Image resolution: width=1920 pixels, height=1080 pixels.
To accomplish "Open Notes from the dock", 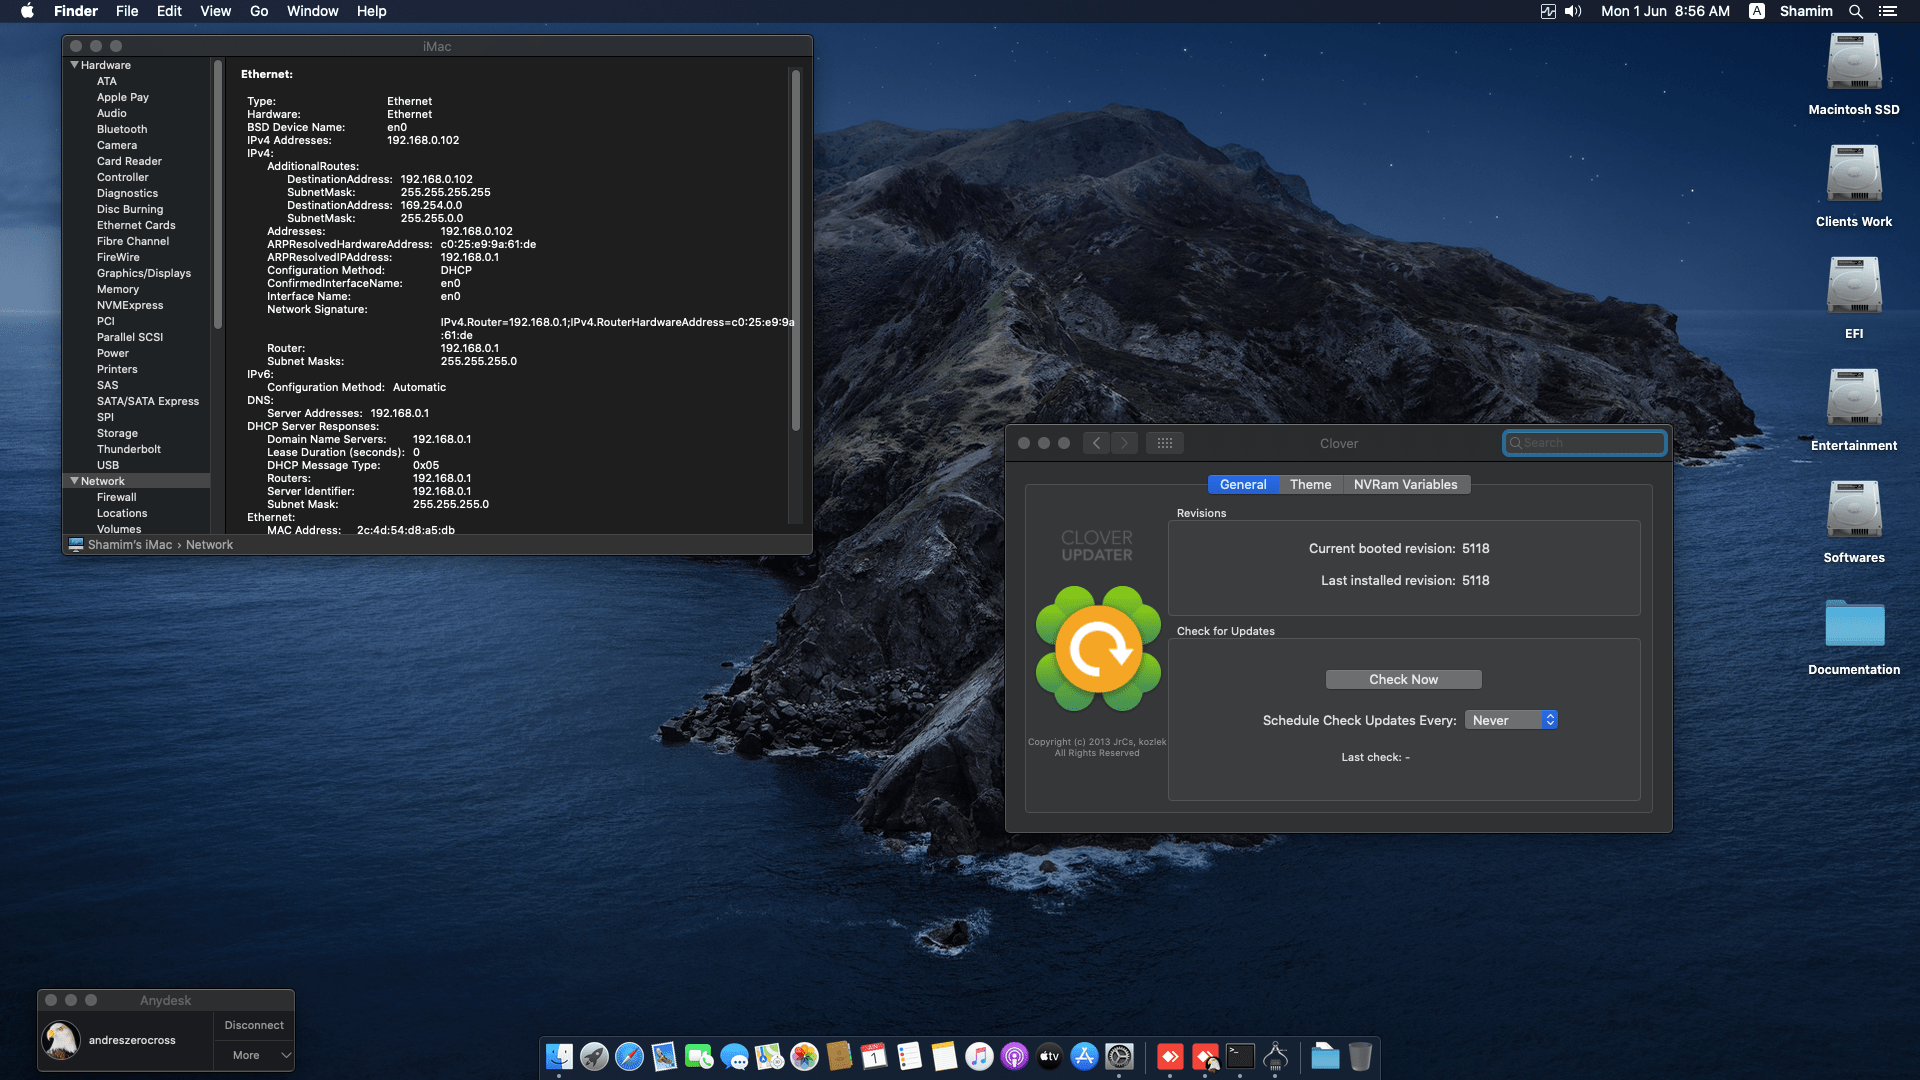I will click(x=944, y=1056).
